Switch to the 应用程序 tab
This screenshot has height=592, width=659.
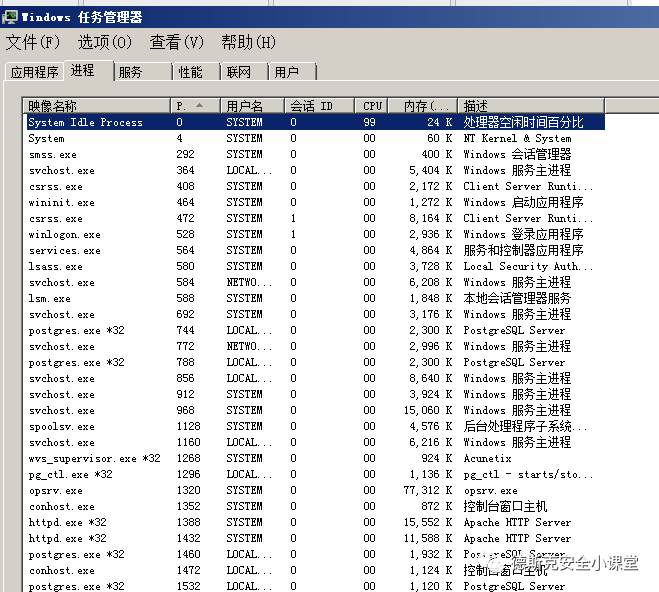pos(34,73)
